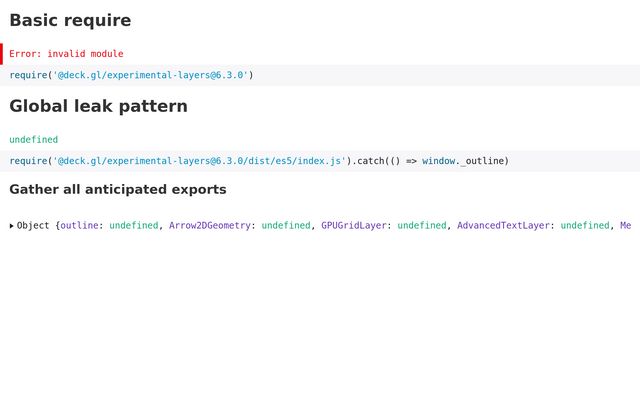Click the arrow function => in second cell
This screenshot has height=400, width=640.
coord(411,161)
